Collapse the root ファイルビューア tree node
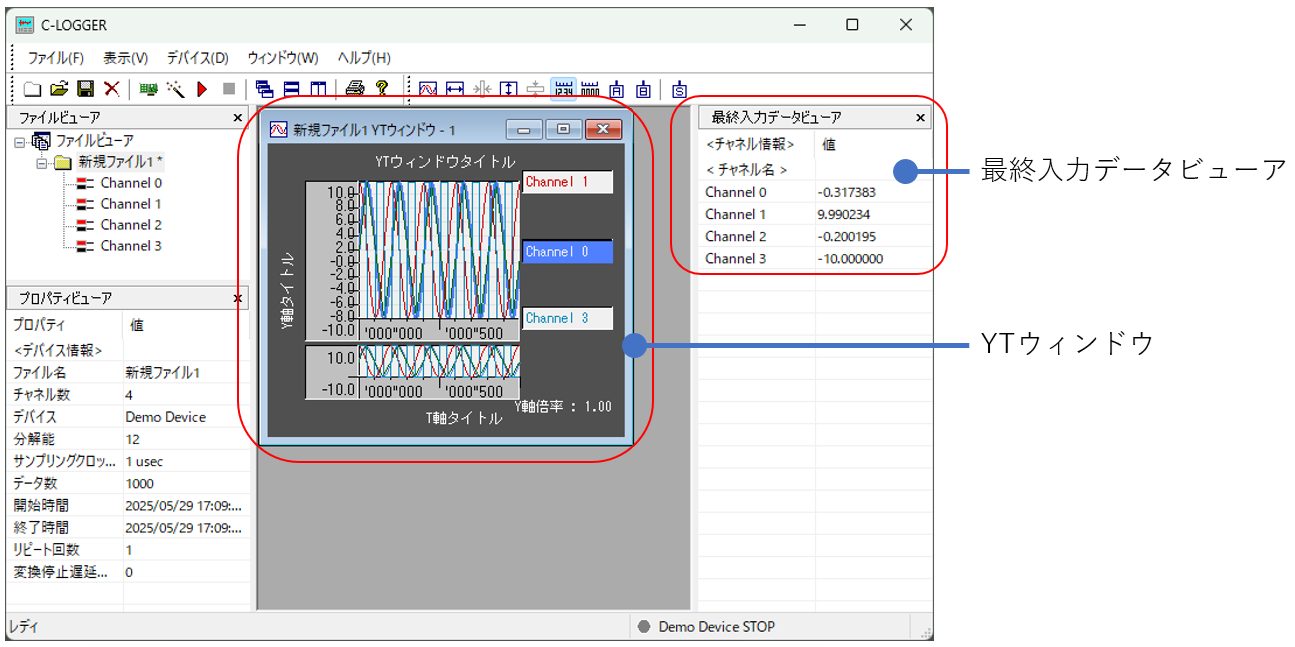This screenshot has height=647, width=1295. 20,141
